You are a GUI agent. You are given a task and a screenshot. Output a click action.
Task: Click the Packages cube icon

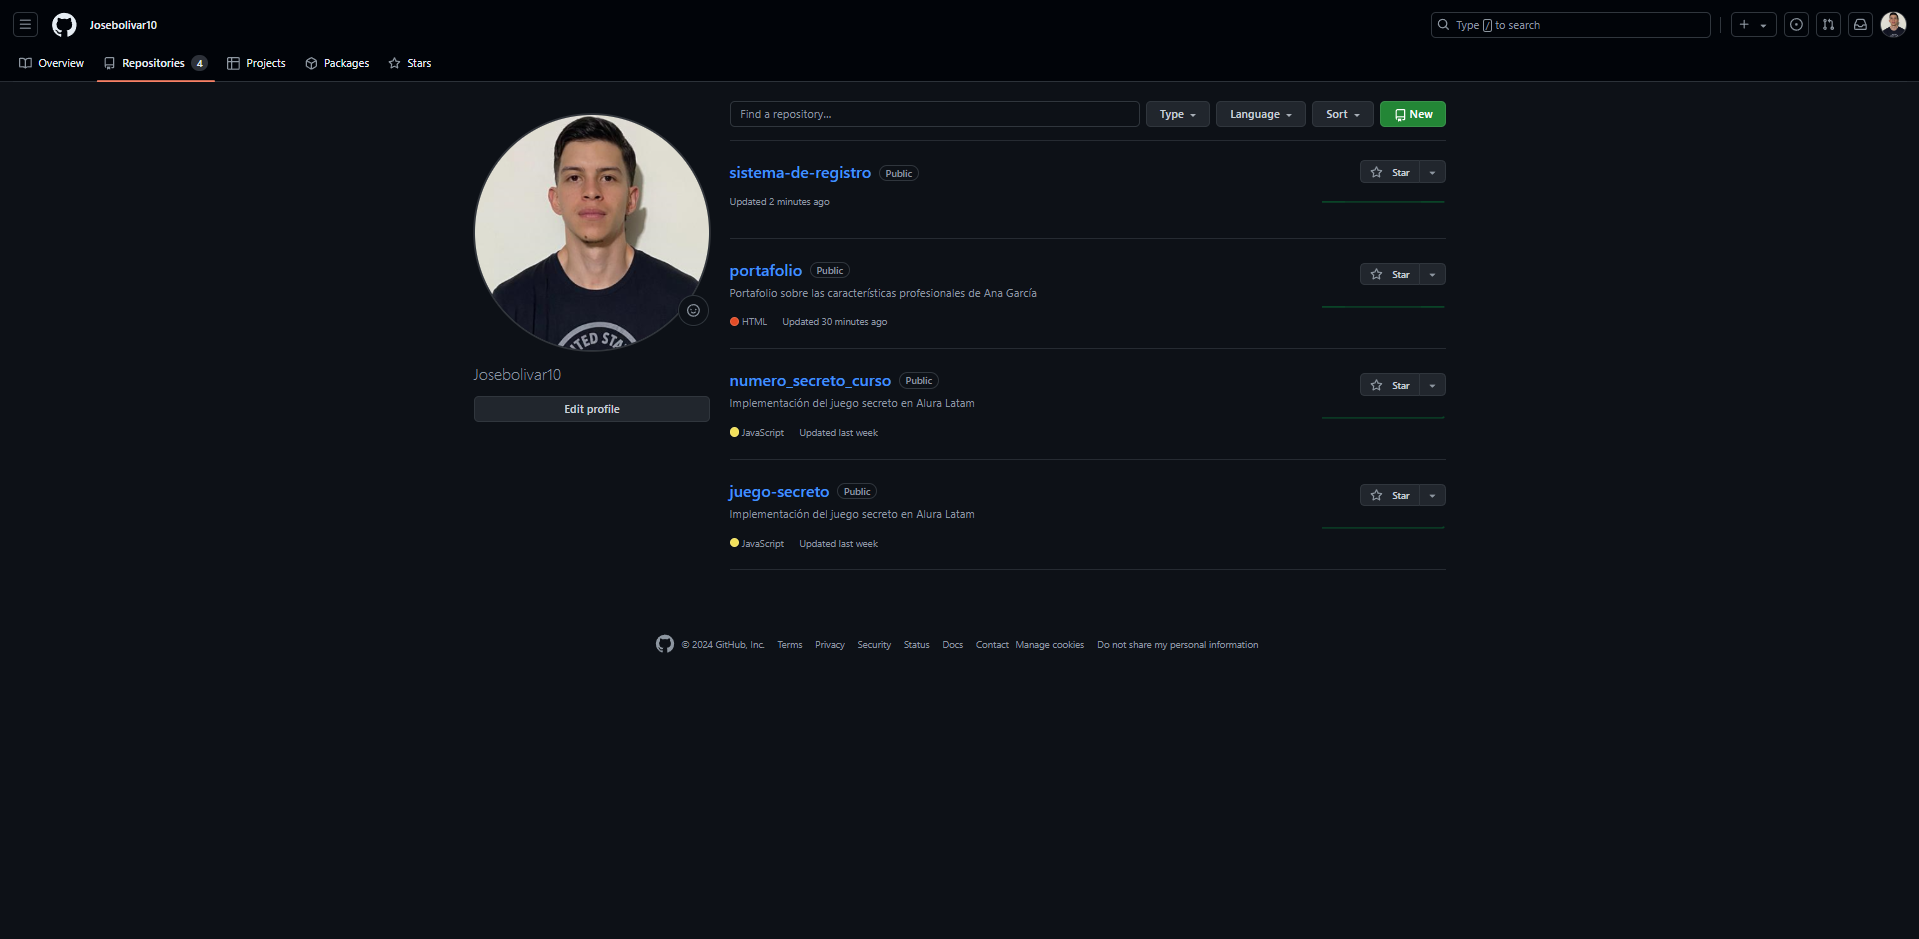[312, 63]
